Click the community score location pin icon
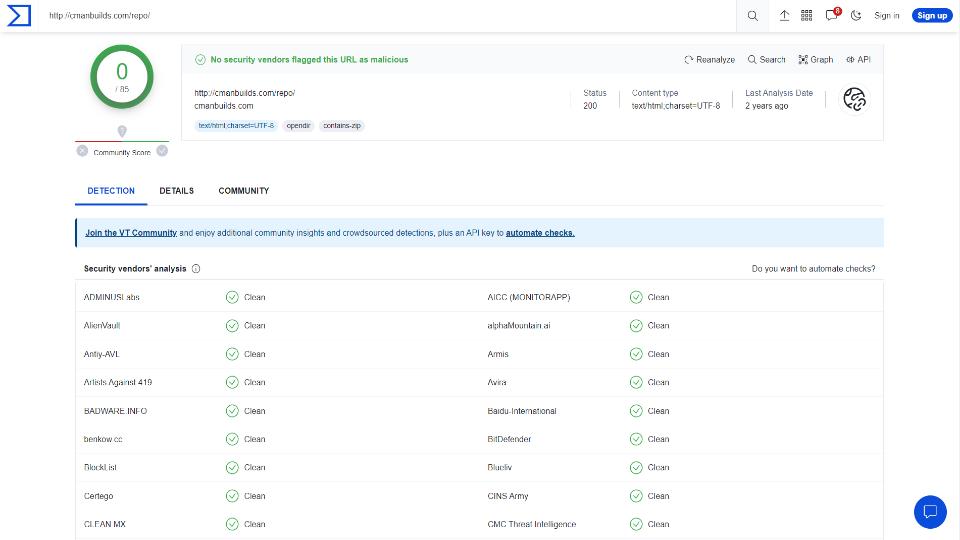The width and height of the screenshot is (960, 540). [122, 131]
